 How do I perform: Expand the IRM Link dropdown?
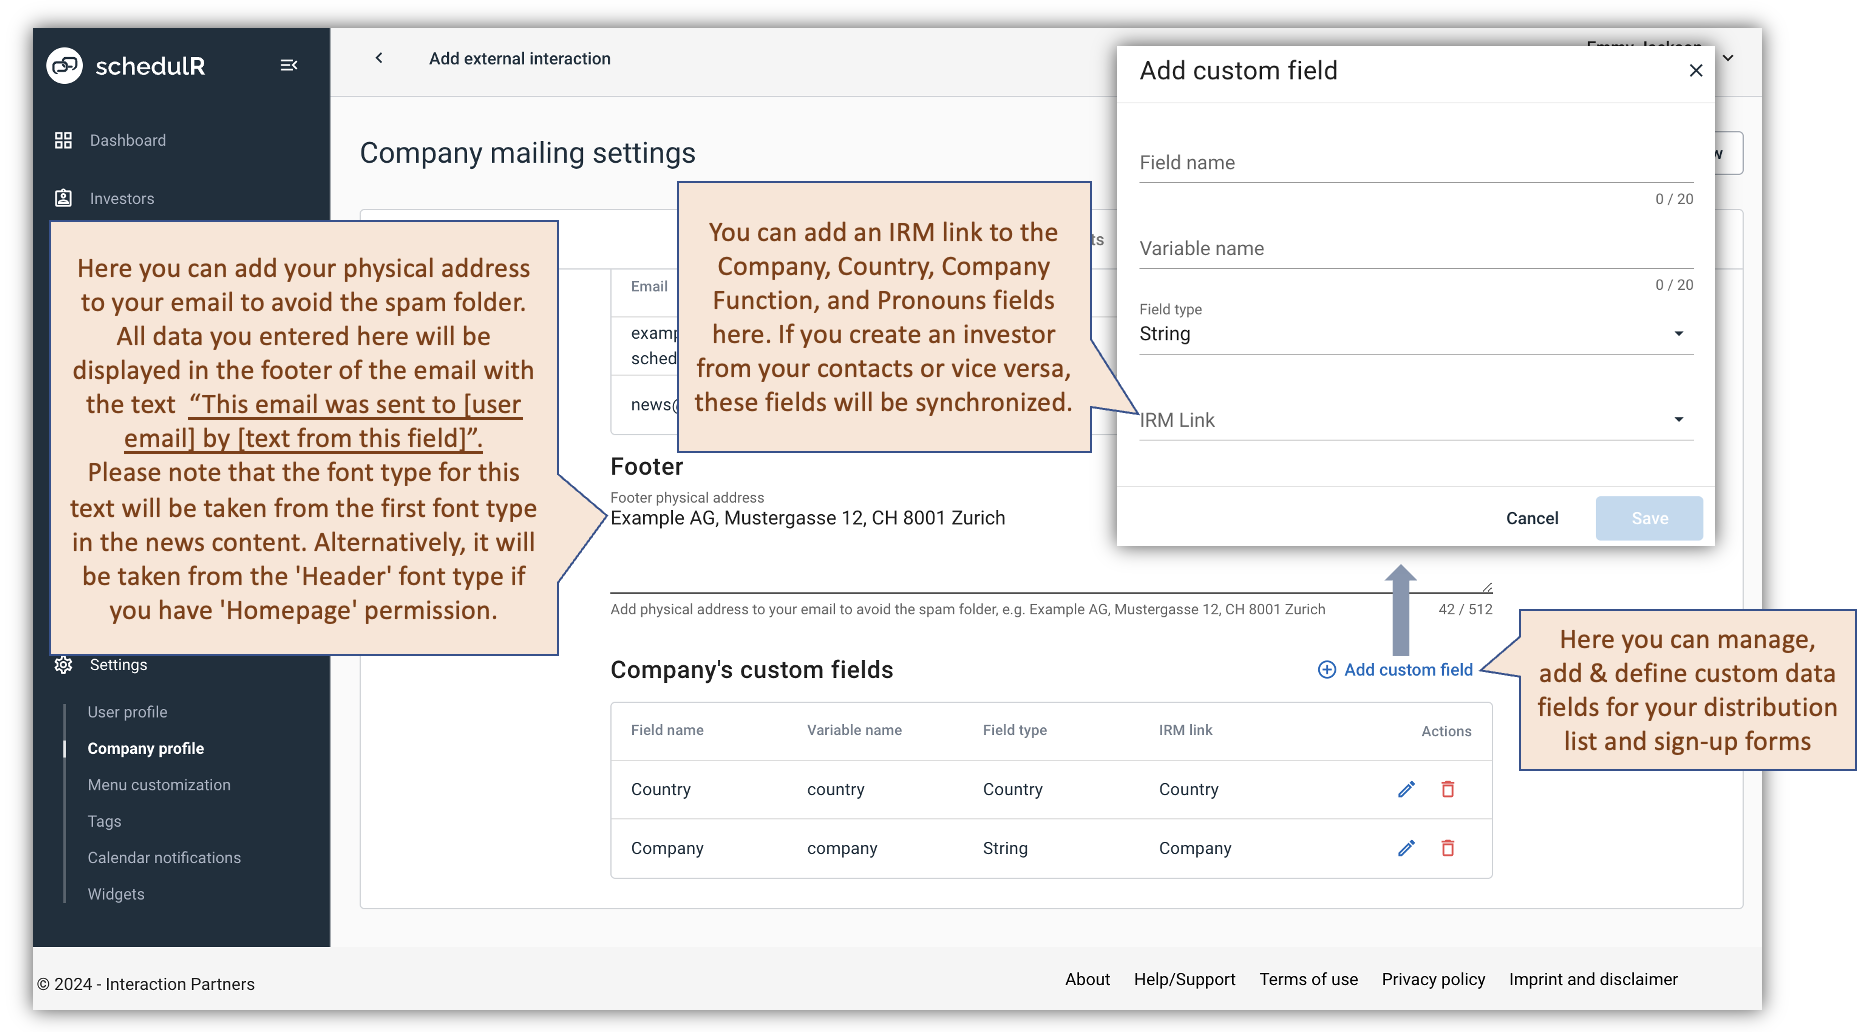(x=1679, y=419)
